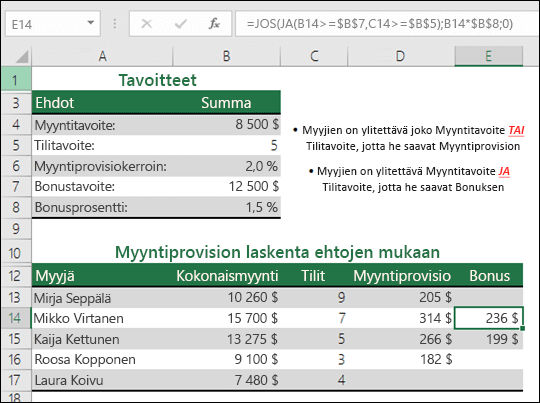Click the Myyntitavoite: label cell
Image resolution: width=540 pixels, height=403 pixels.
[x=102, y=125]
